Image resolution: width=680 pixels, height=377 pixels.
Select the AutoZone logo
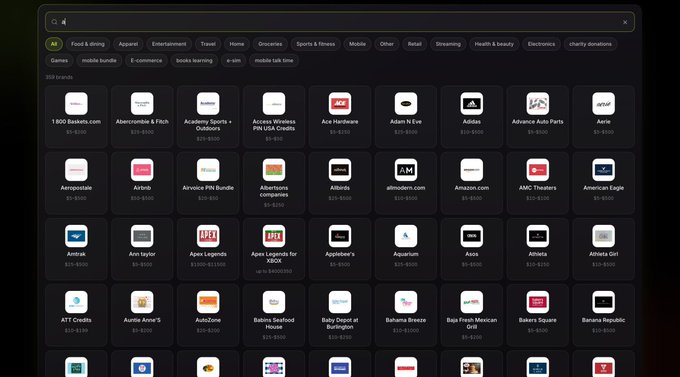pyautogui.click(x=208, y=302)
